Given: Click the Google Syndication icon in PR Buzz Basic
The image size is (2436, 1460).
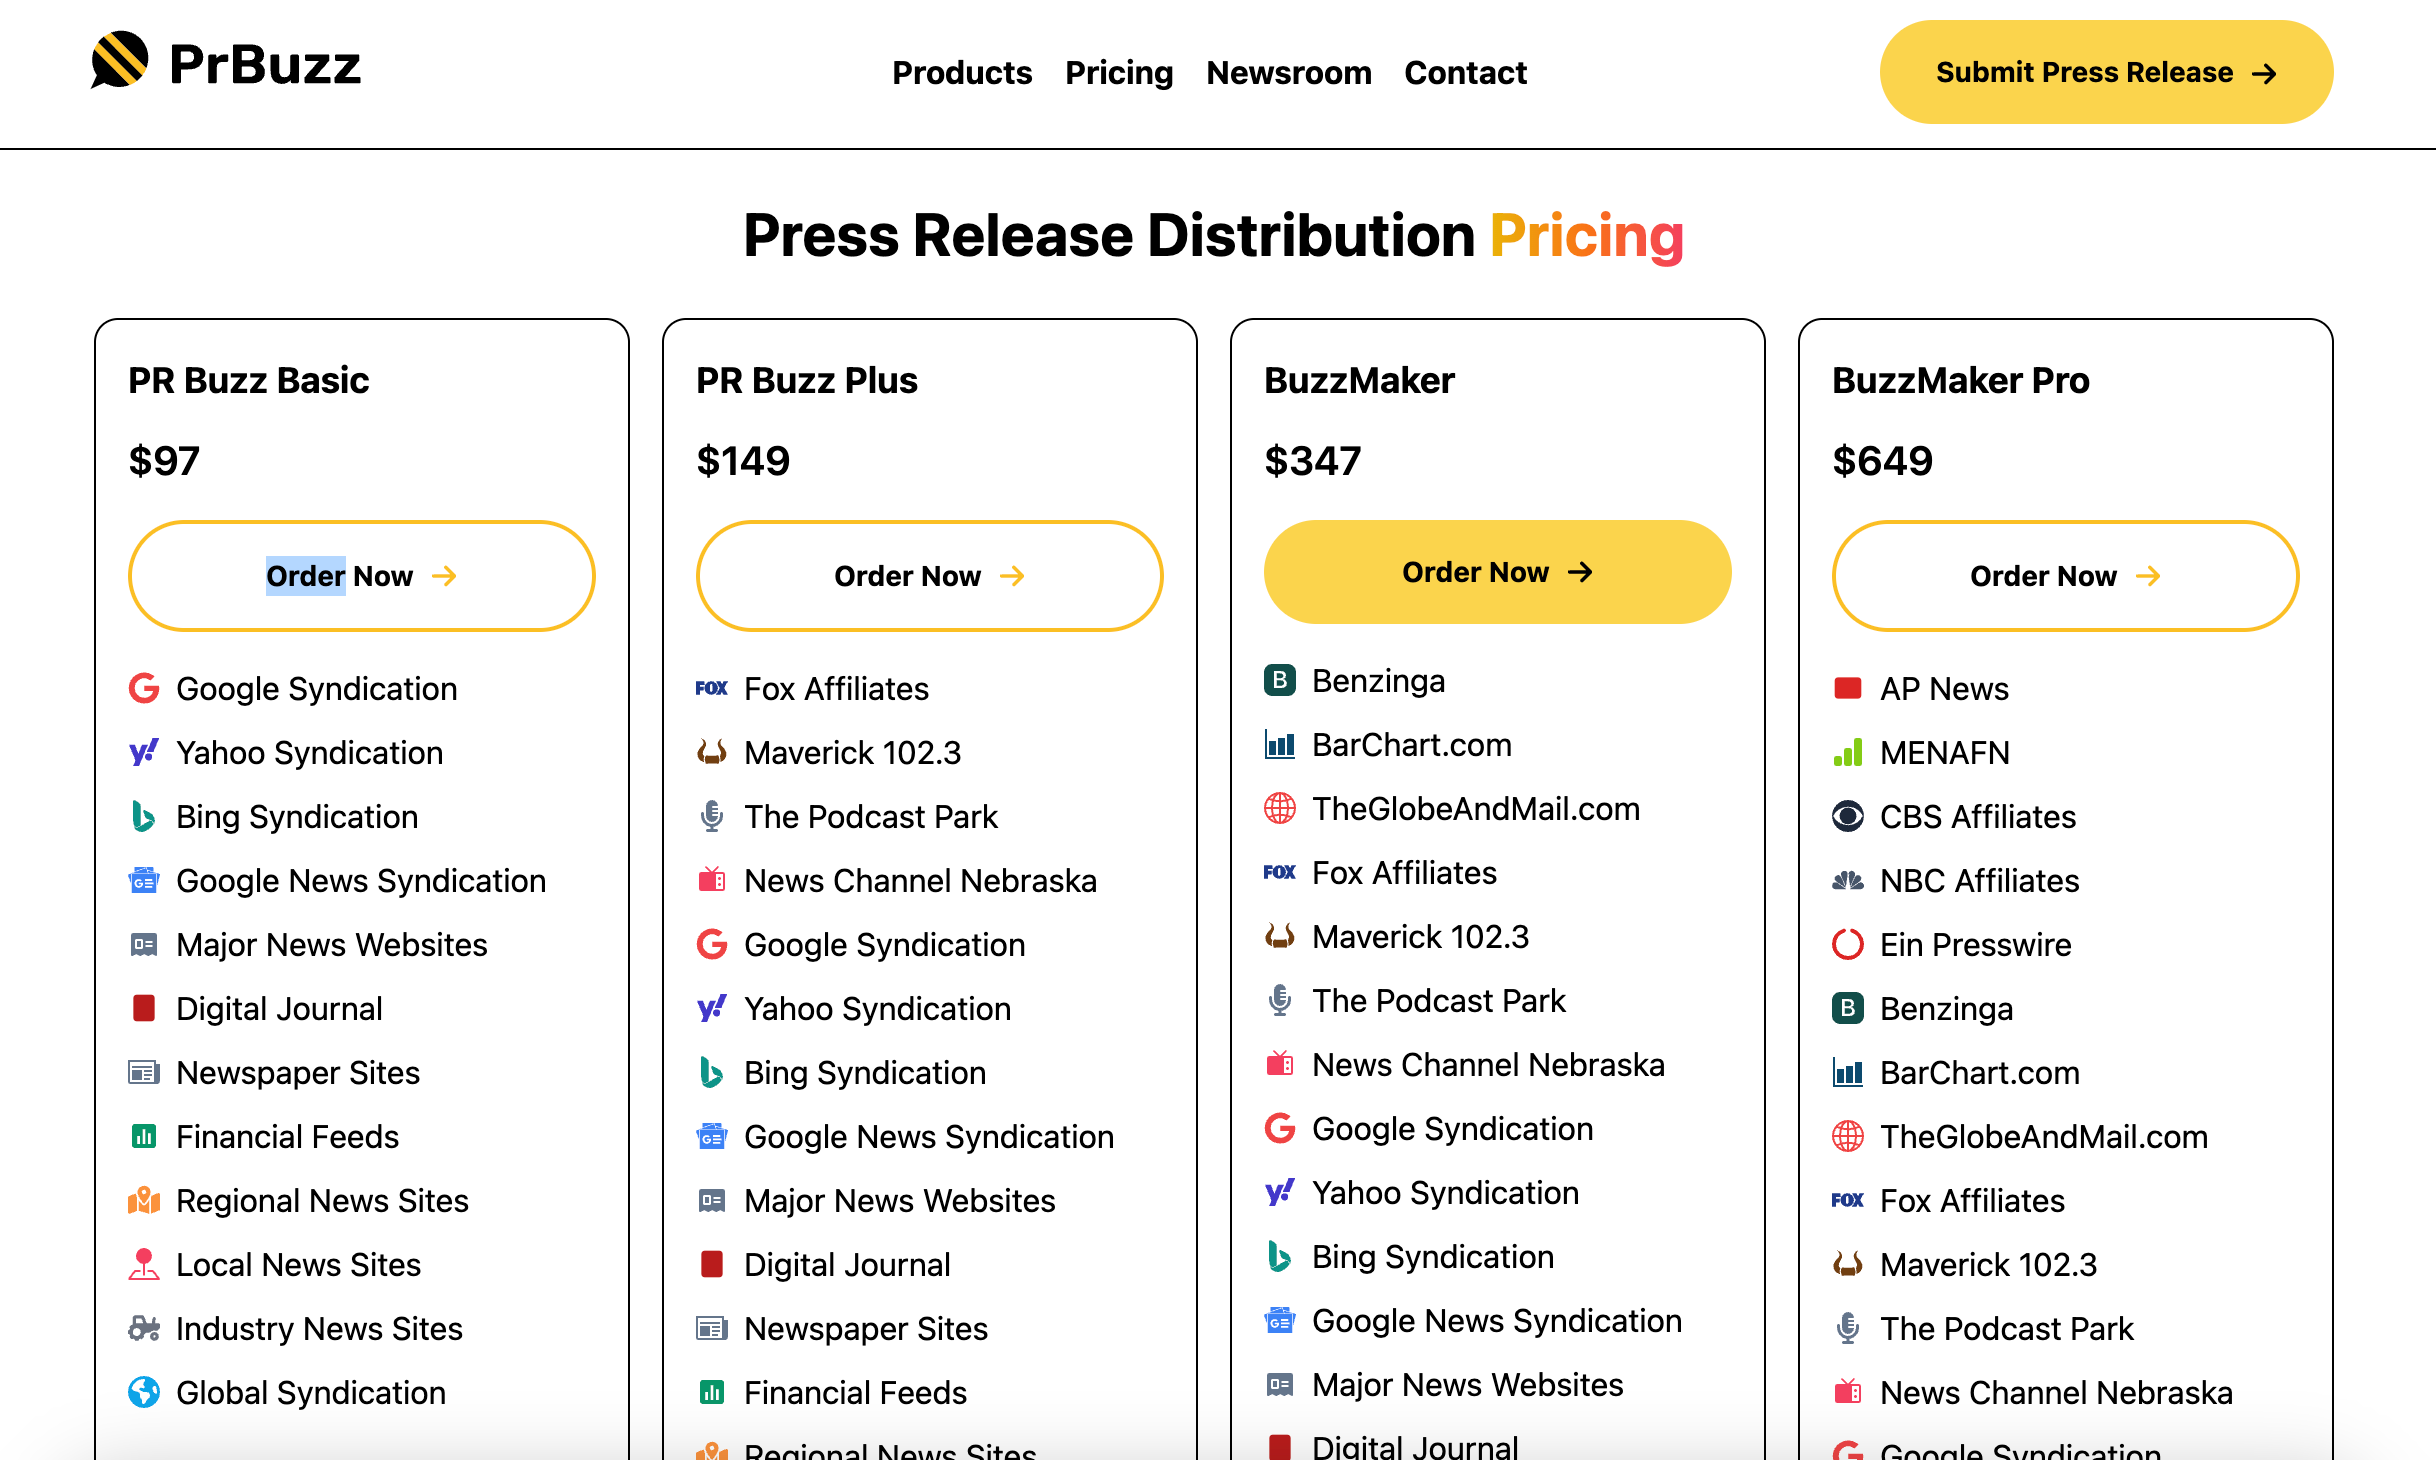Looking at the screenshot, I should 145,688.
